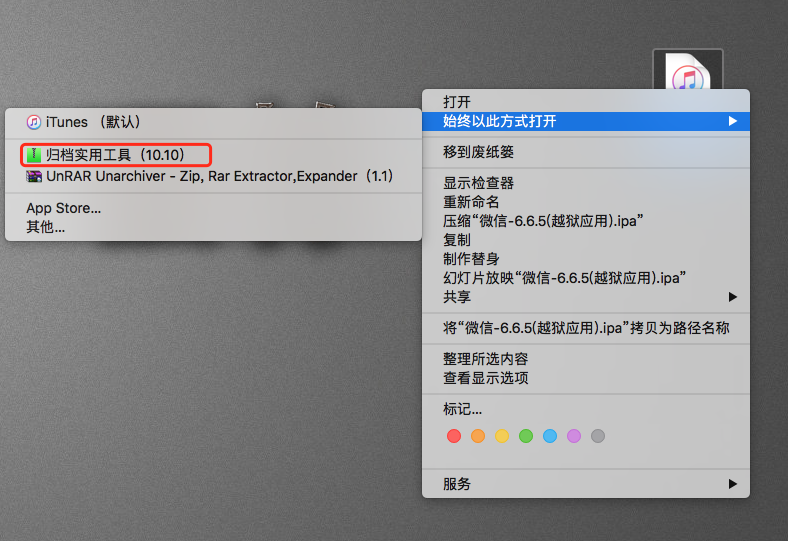Apply the gray tag color

[598, 436]
